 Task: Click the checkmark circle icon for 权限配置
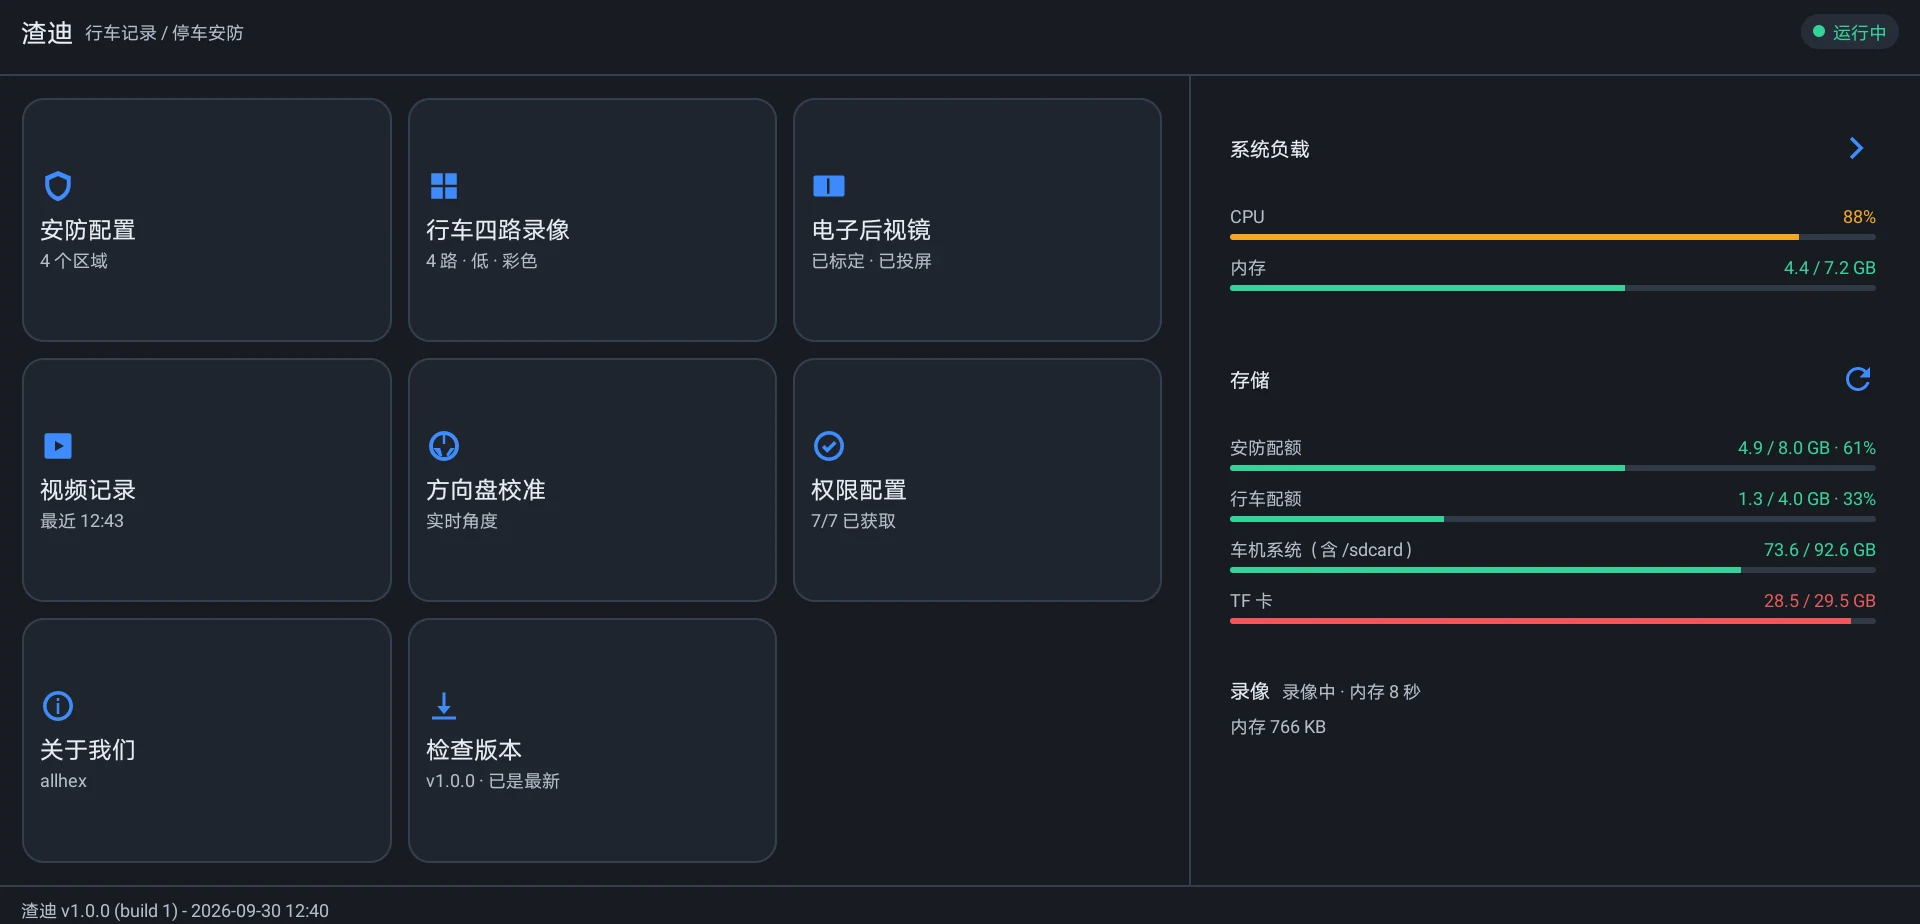click(x=829, y=446)
